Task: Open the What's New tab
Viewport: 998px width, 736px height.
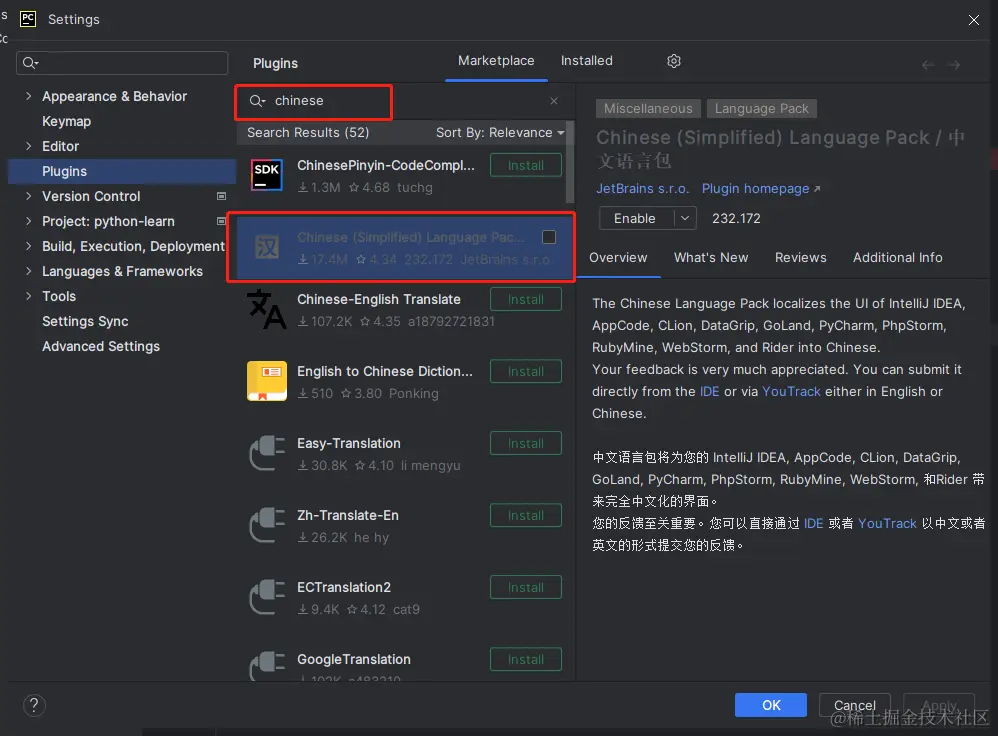Action: pos(711,258)
